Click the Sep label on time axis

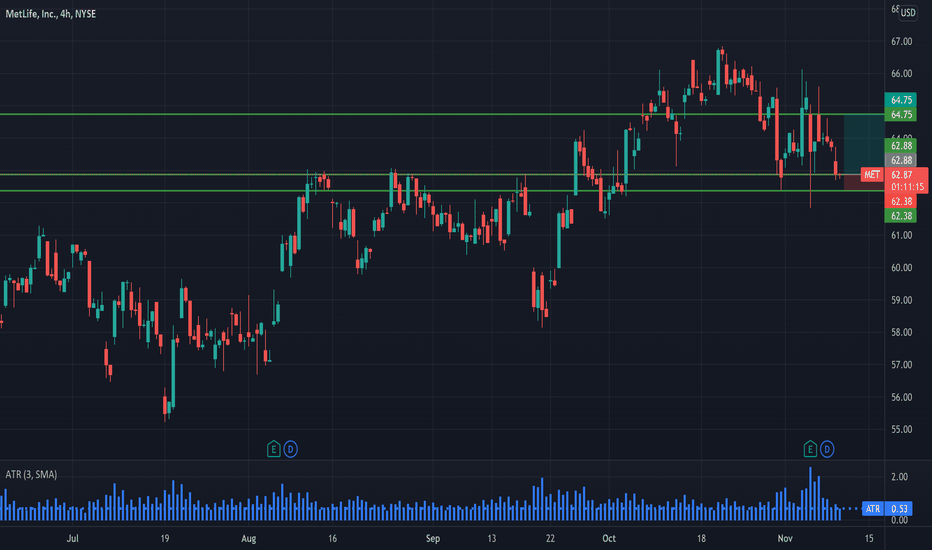click(433, 538)
